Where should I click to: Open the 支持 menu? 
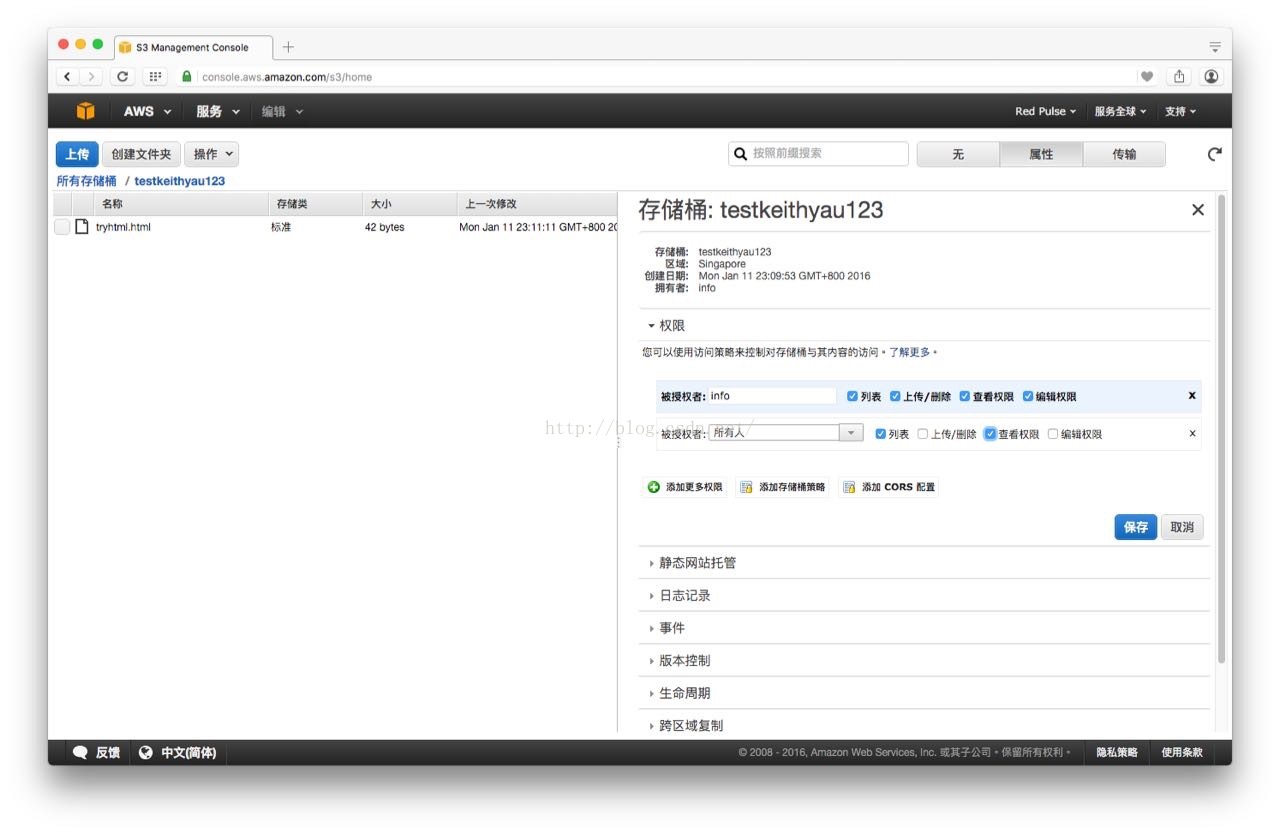pos(1180,111)
